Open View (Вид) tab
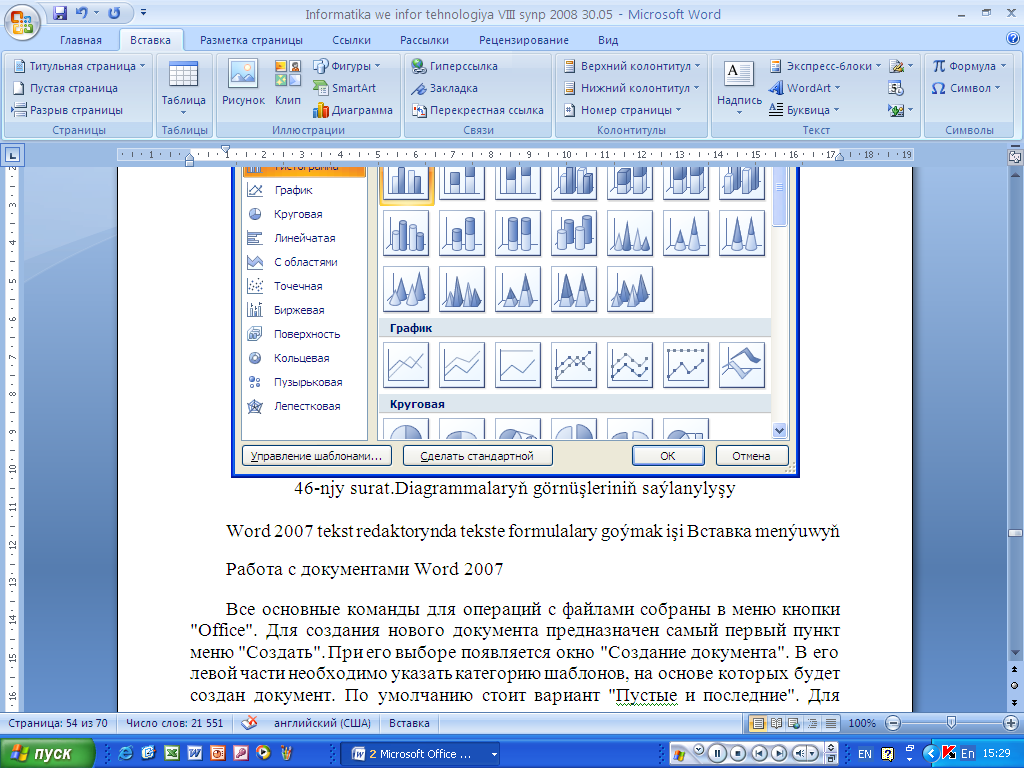1024x768 pixels. [608, 40]
